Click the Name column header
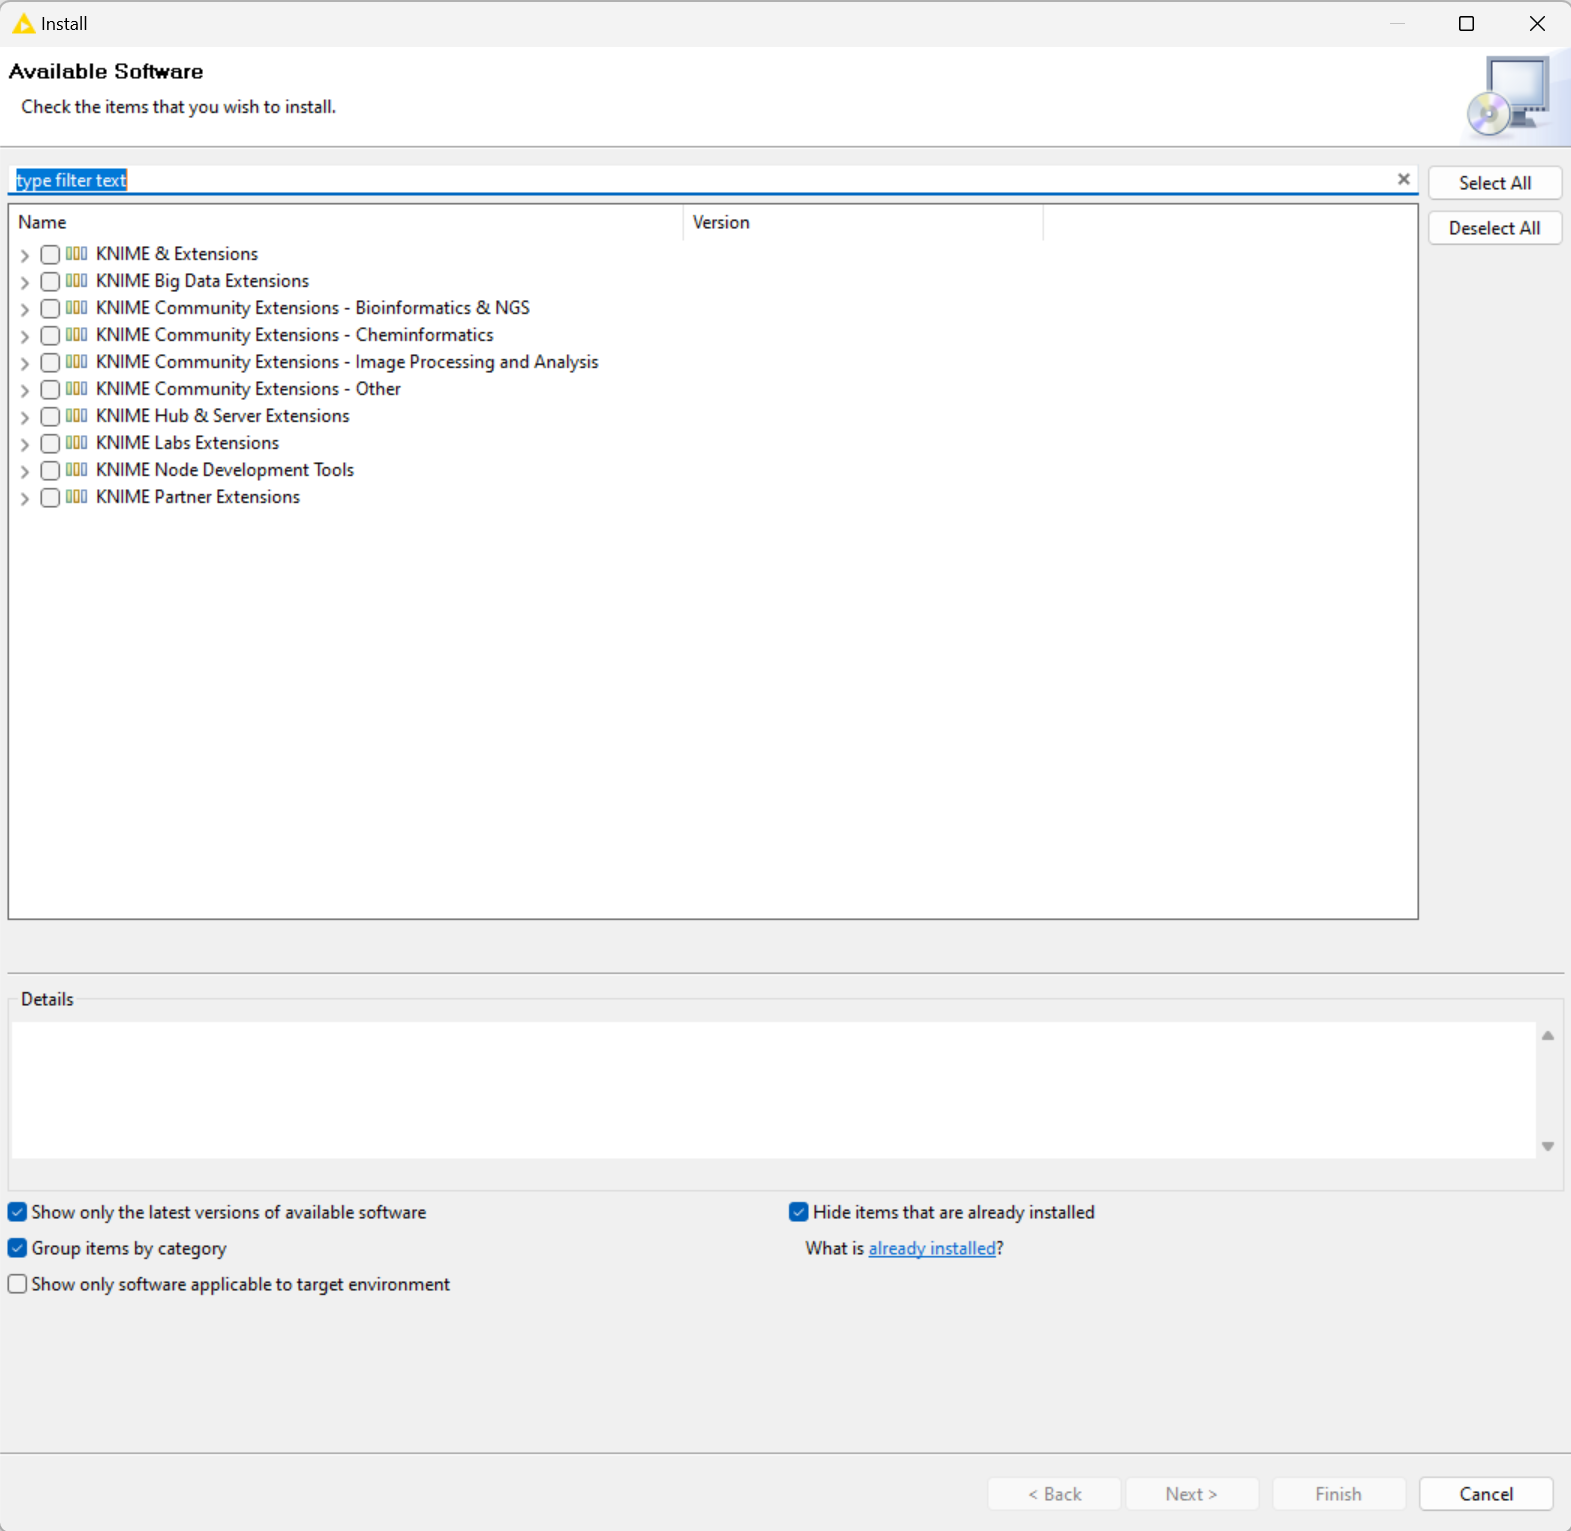Viewport: 1571px width, 1531px height. [346, 222]
